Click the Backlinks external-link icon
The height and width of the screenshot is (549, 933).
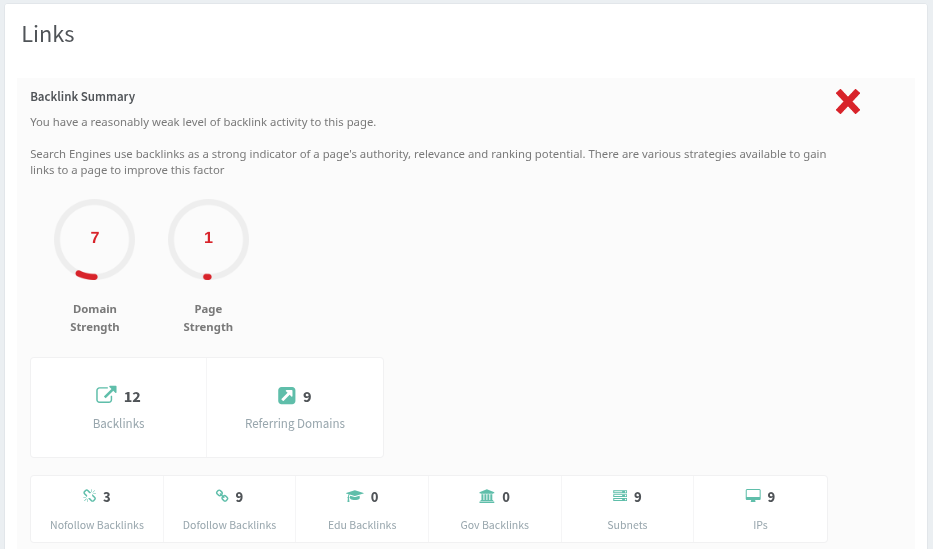(106, 395)
